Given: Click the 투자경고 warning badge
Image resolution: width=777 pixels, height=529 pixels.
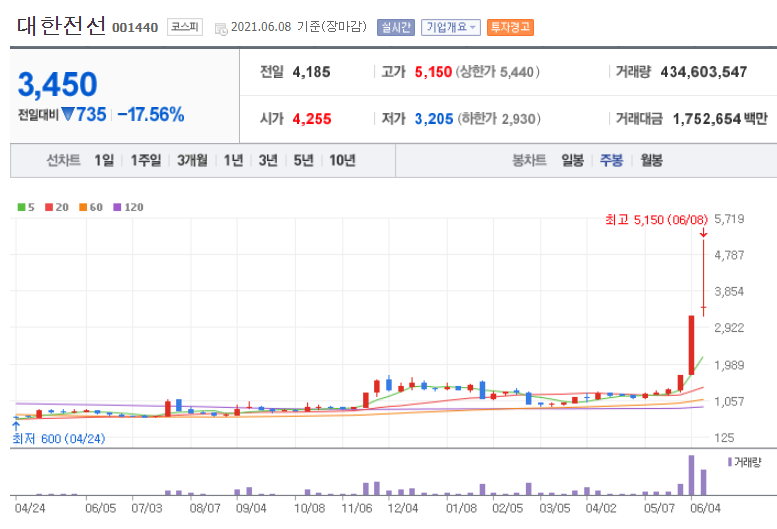Looking at the screenshot, I should (510, 27).
